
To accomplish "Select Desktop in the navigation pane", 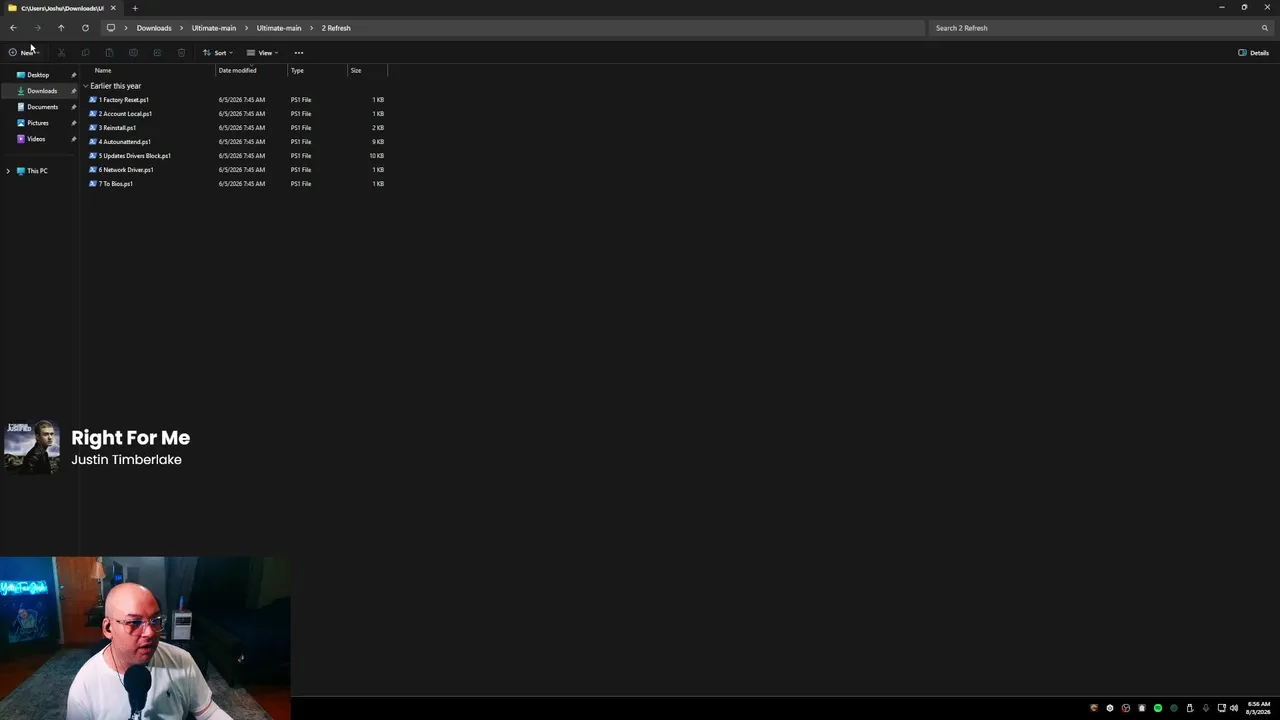I will point(38,75).
